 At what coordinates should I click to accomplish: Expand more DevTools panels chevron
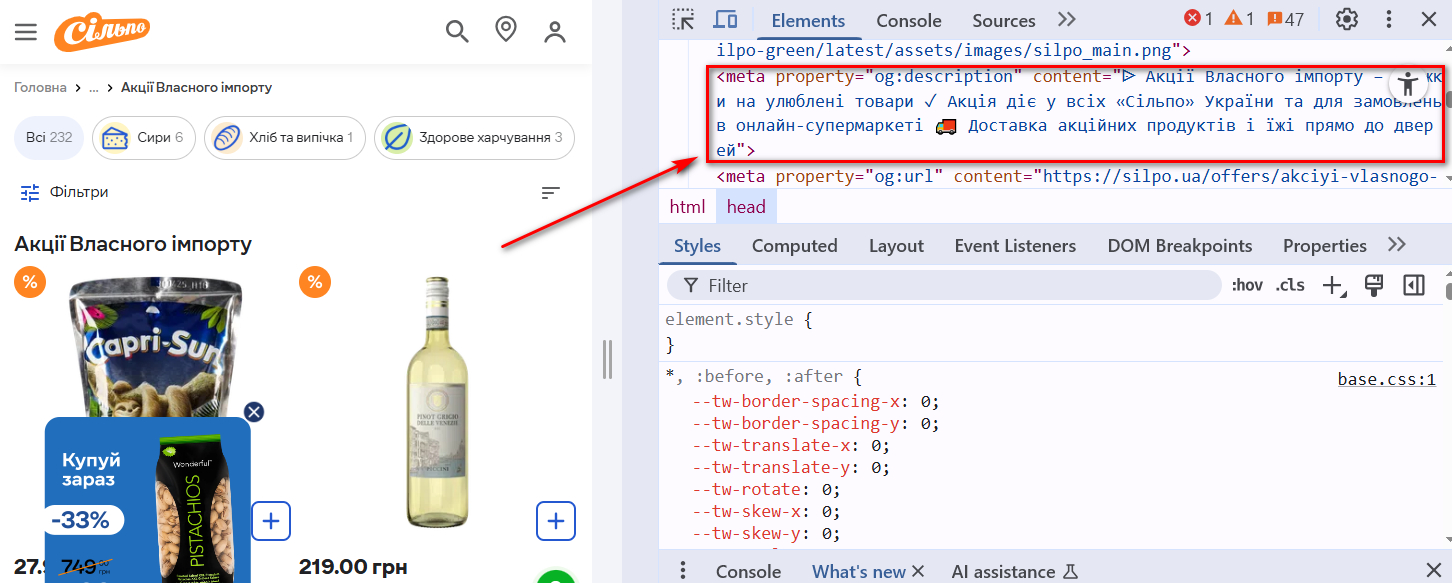(x=1067, y=19)
